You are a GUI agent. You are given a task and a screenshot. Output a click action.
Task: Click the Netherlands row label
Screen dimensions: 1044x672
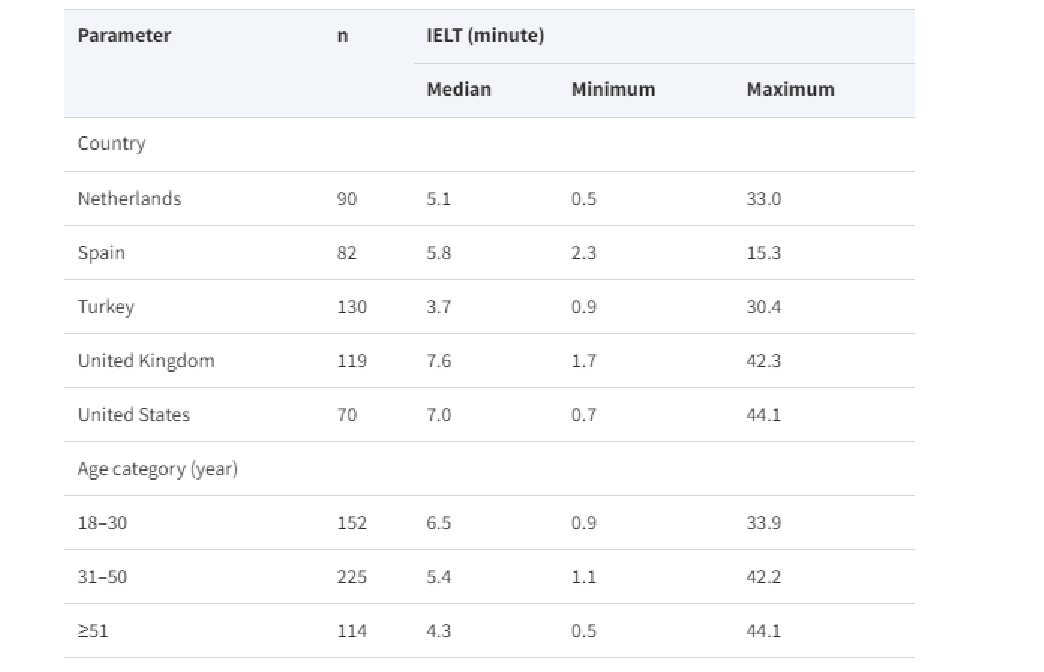pos(129,199)
